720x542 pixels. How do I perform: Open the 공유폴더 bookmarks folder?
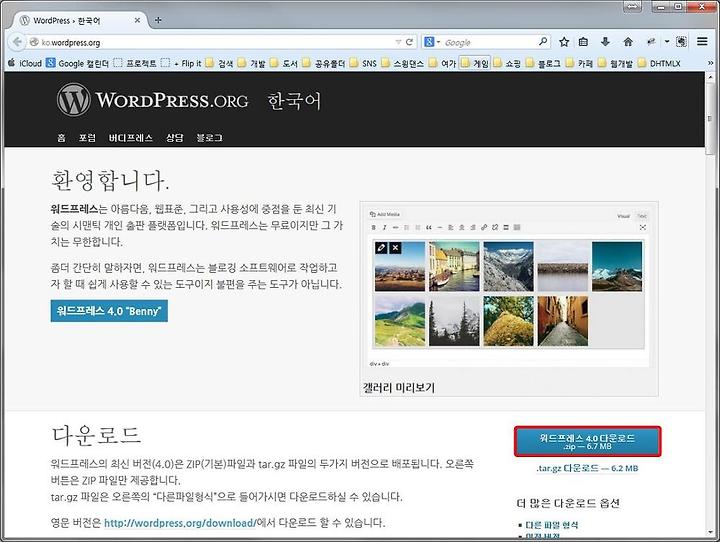(x=324, y=63)
